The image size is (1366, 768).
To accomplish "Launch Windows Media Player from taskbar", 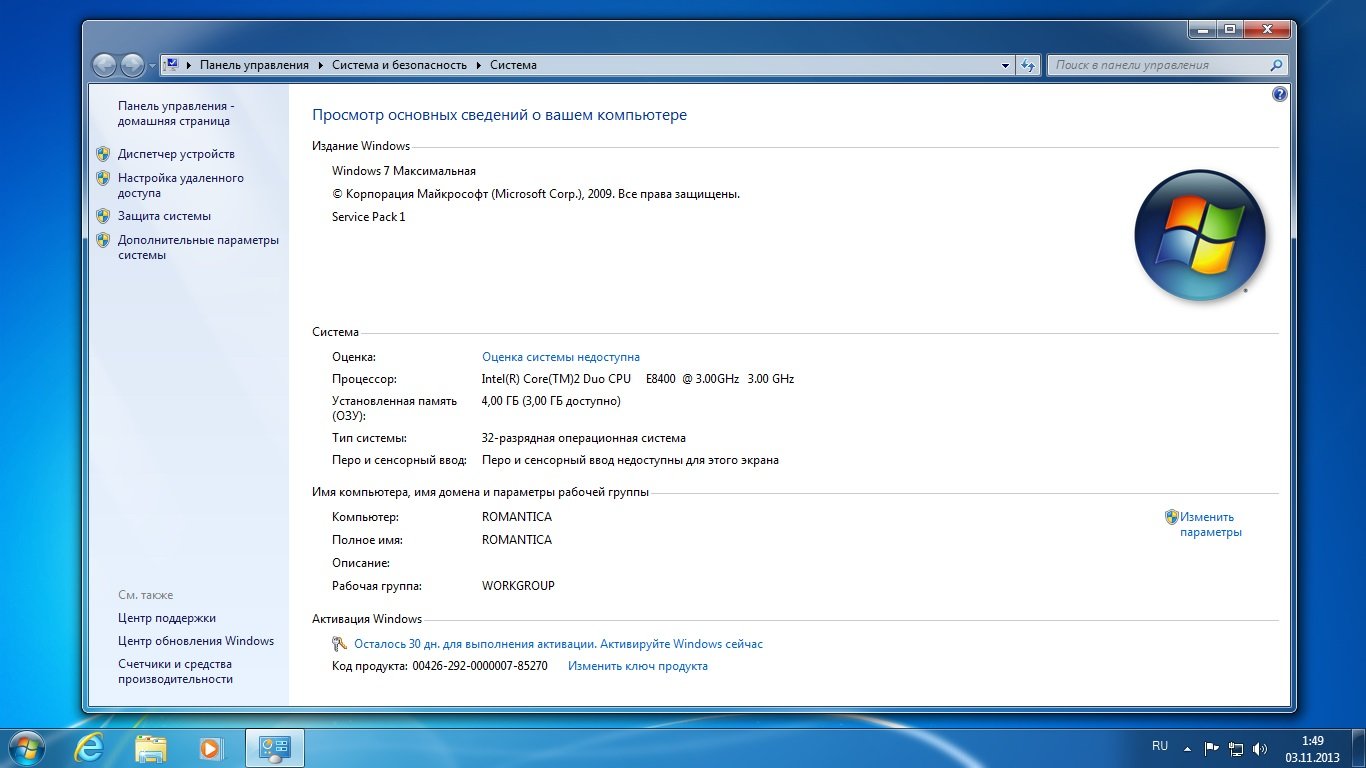I will coord(211,748).
